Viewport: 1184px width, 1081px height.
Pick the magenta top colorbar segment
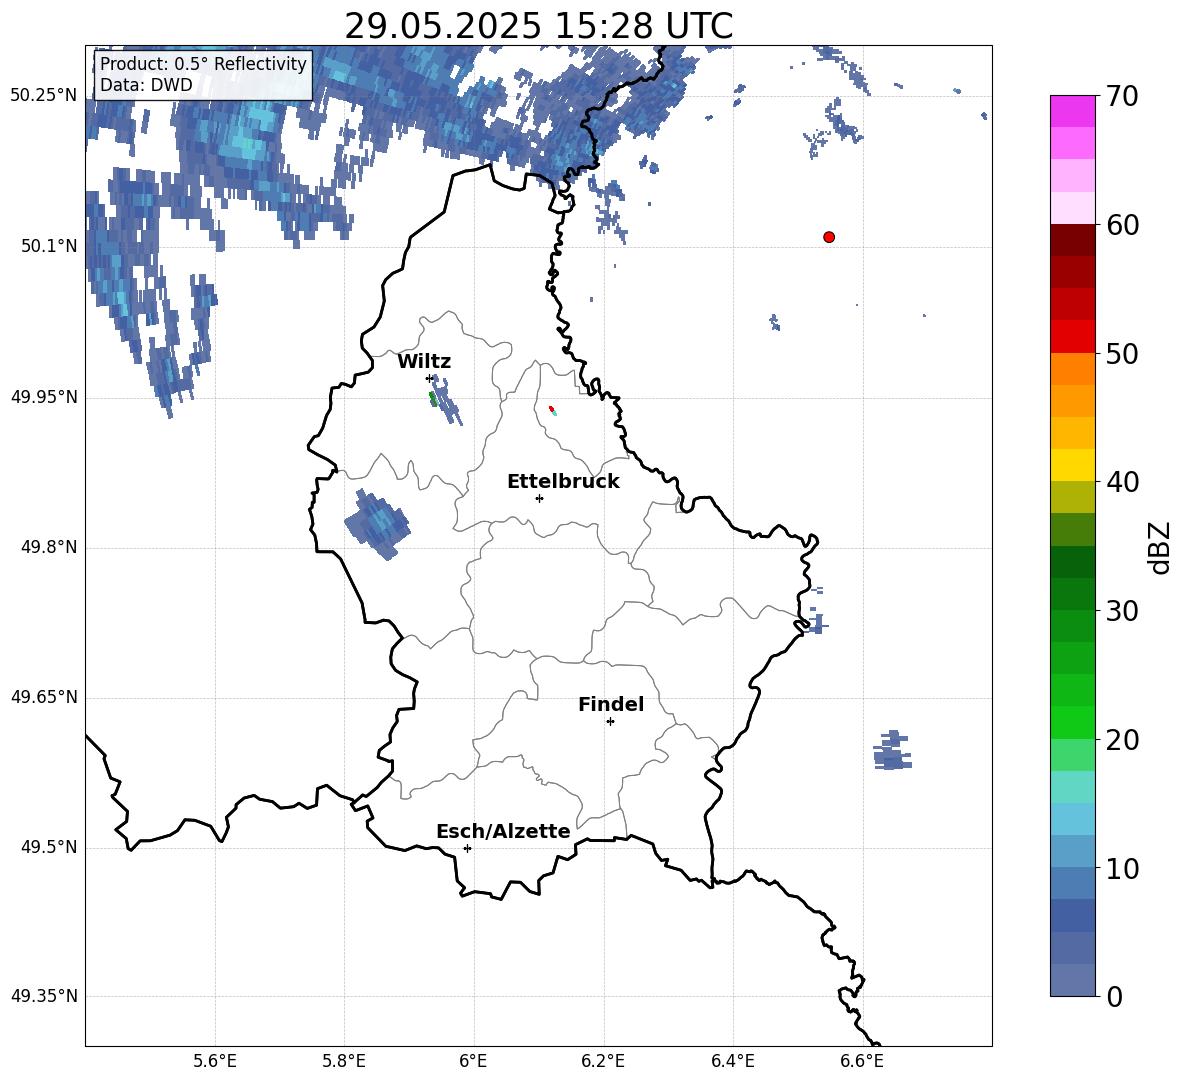tap(1073, 112)
